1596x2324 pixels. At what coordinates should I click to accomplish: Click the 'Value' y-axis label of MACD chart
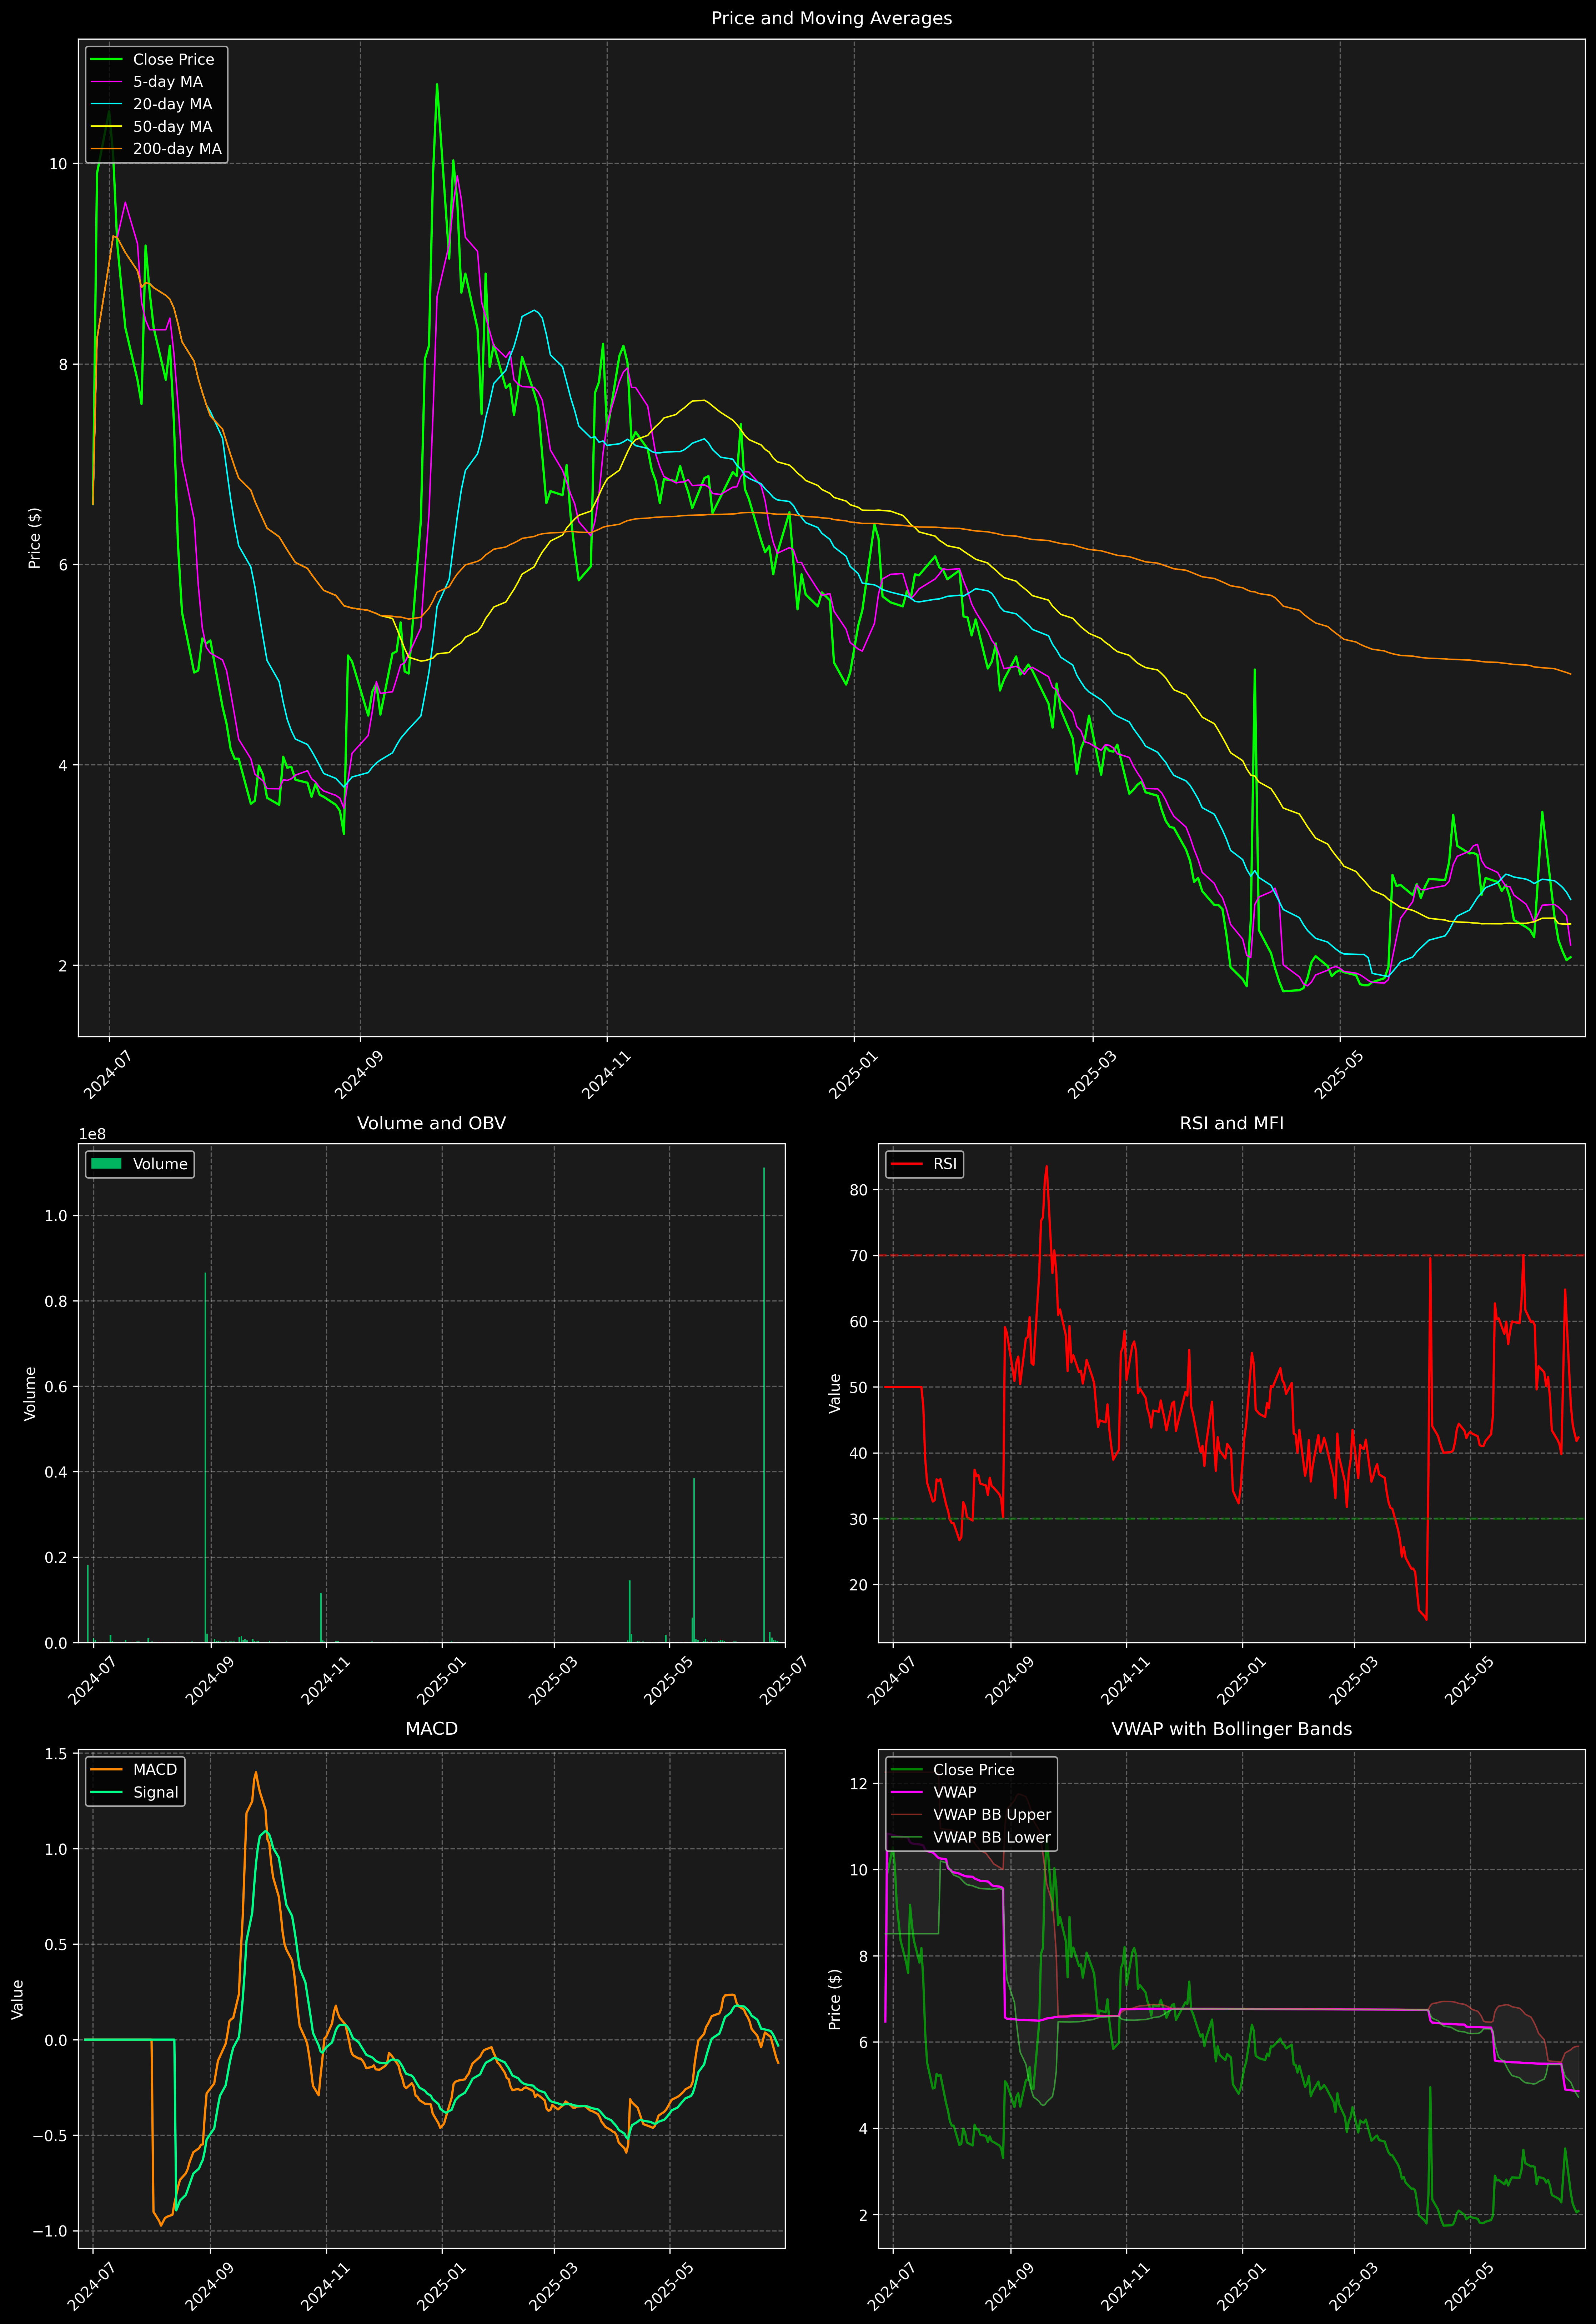click(x=17, y=1999)
